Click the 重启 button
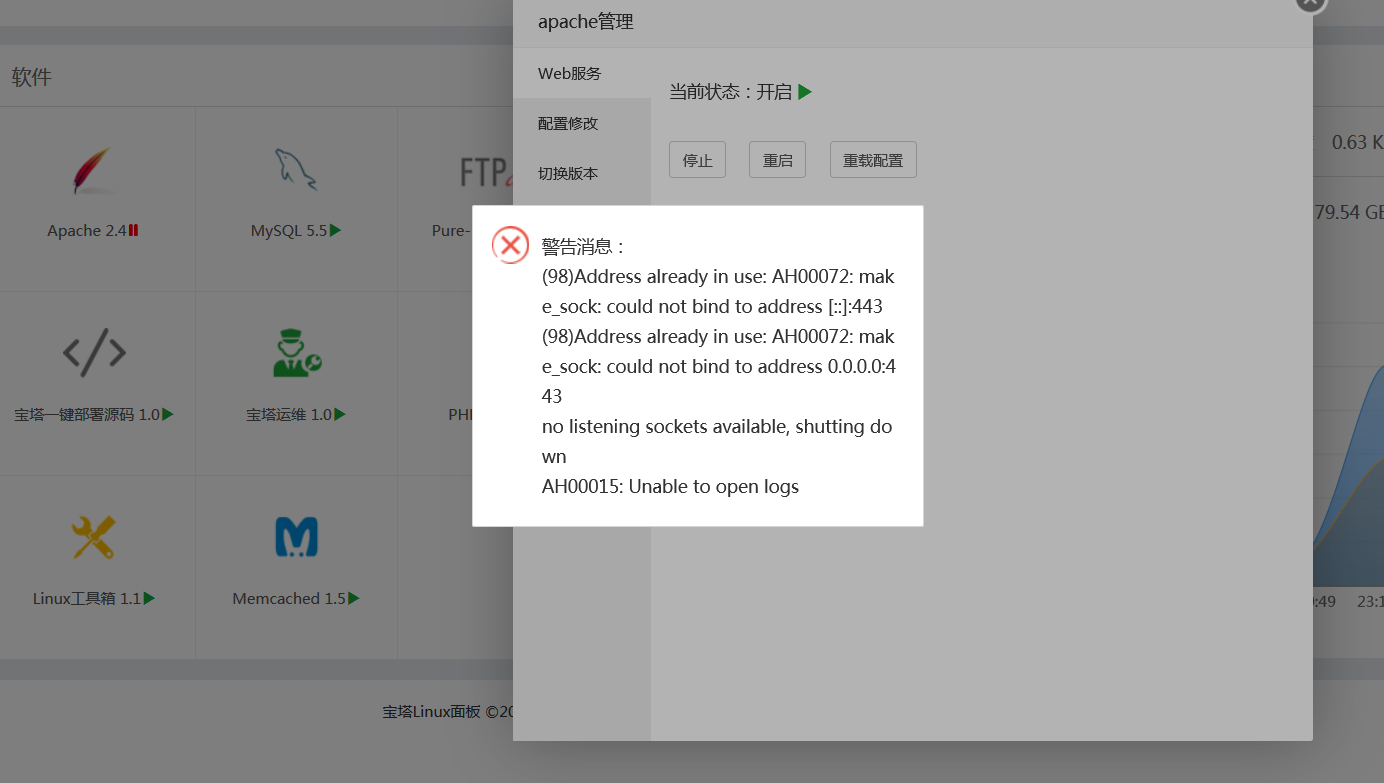This screenshot has width=1384, height=783. 777,160
